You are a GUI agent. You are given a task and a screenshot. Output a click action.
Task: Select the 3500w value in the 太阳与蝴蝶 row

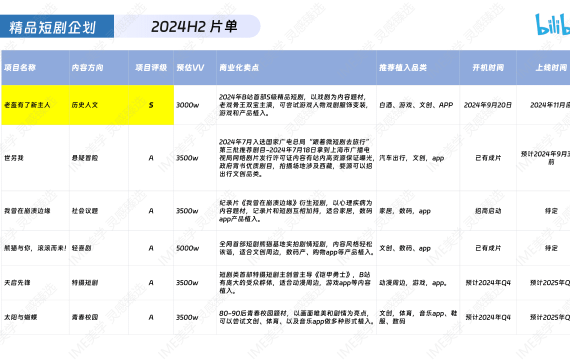pyautogui.click(x=188, y=317)
